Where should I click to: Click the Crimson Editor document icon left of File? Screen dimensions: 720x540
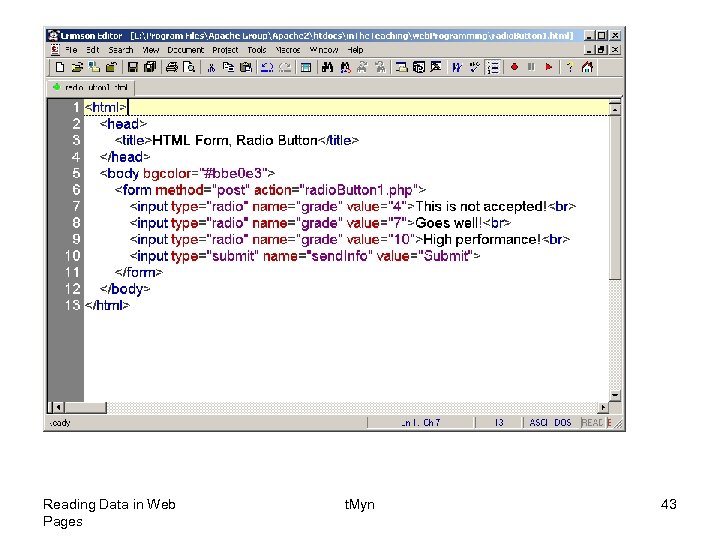(x=55, y=49)
